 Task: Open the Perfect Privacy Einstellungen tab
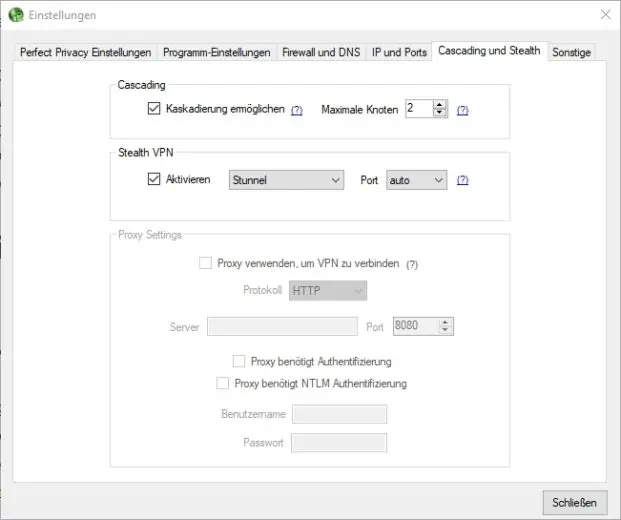(x=86, y=52)
